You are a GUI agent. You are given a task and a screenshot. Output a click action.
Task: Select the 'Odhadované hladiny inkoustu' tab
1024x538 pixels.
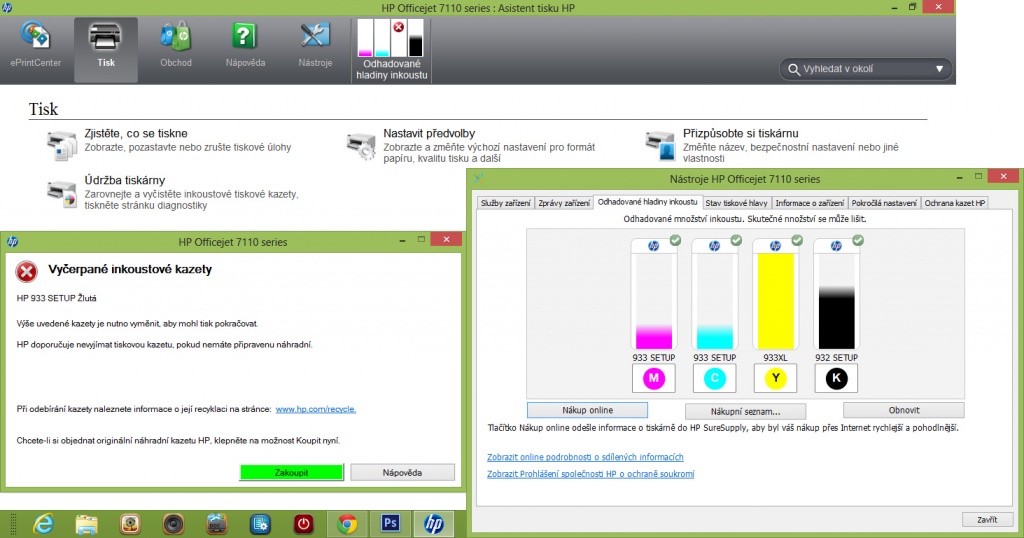[647, 202]
